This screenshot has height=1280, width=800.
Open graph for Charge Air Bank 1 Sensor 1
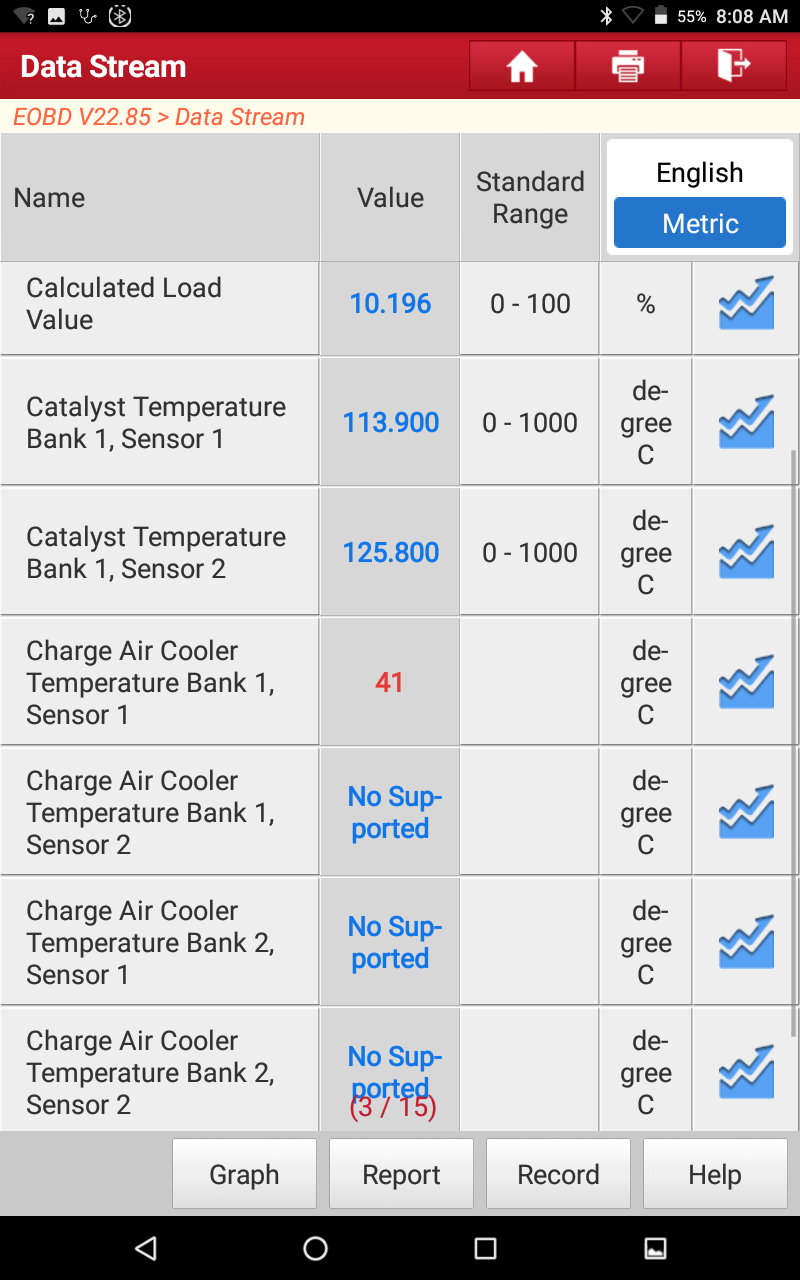(746, 683)
